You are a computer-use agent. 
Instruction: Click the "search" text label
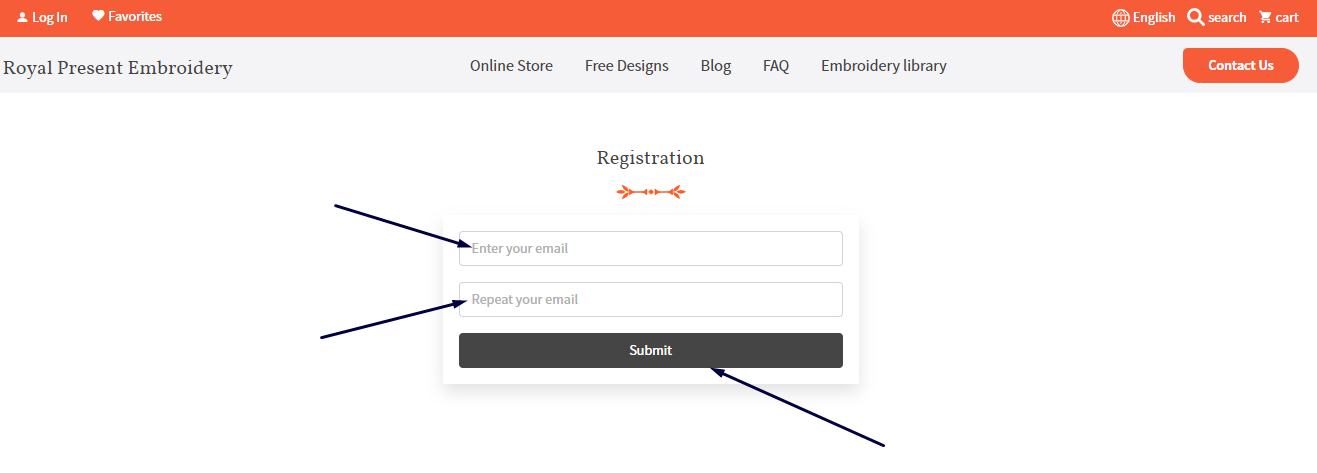tap(1227, 17)
